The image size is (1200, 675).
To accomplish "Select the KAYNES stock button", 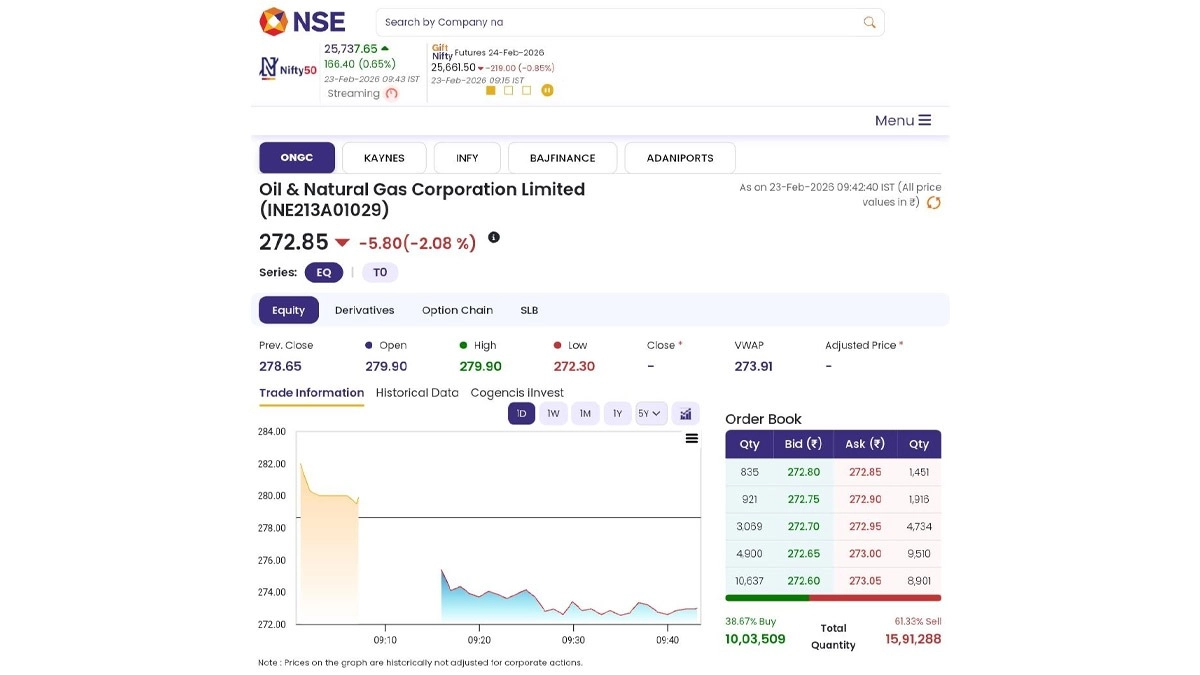I will pos(384,158).
